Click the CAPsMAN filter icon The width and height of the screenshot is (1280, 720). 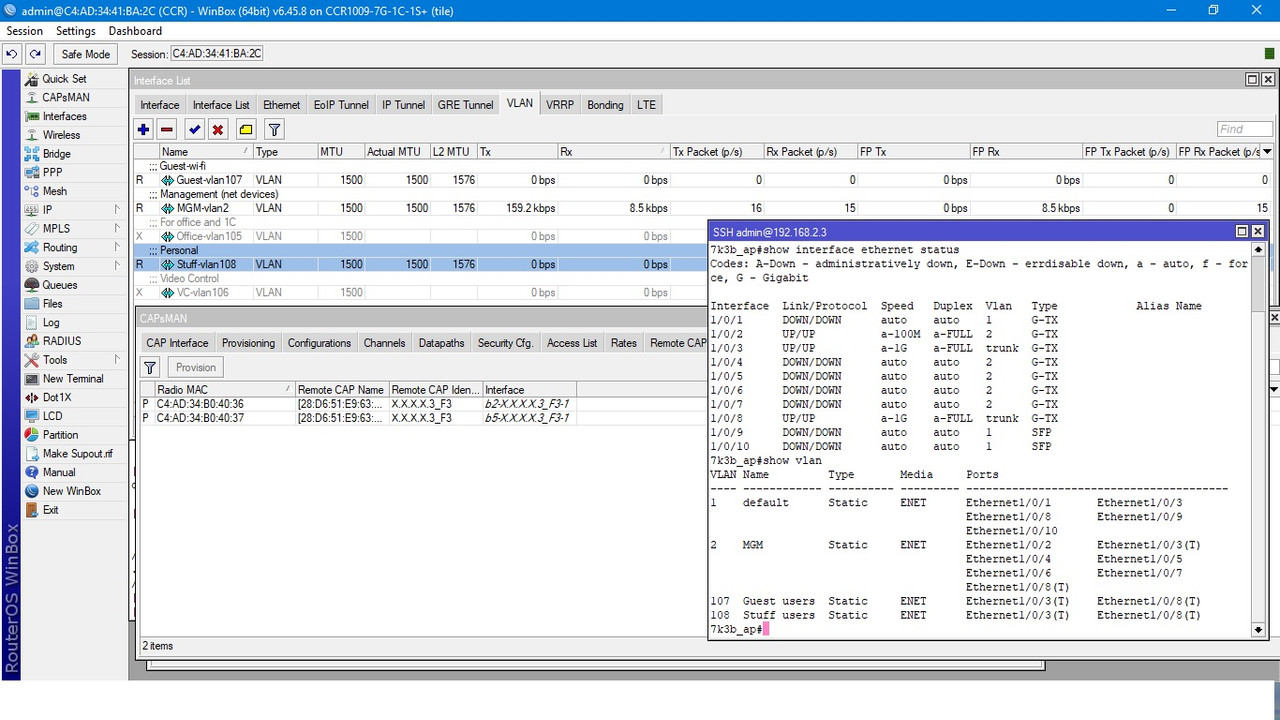tap(150, 367)
